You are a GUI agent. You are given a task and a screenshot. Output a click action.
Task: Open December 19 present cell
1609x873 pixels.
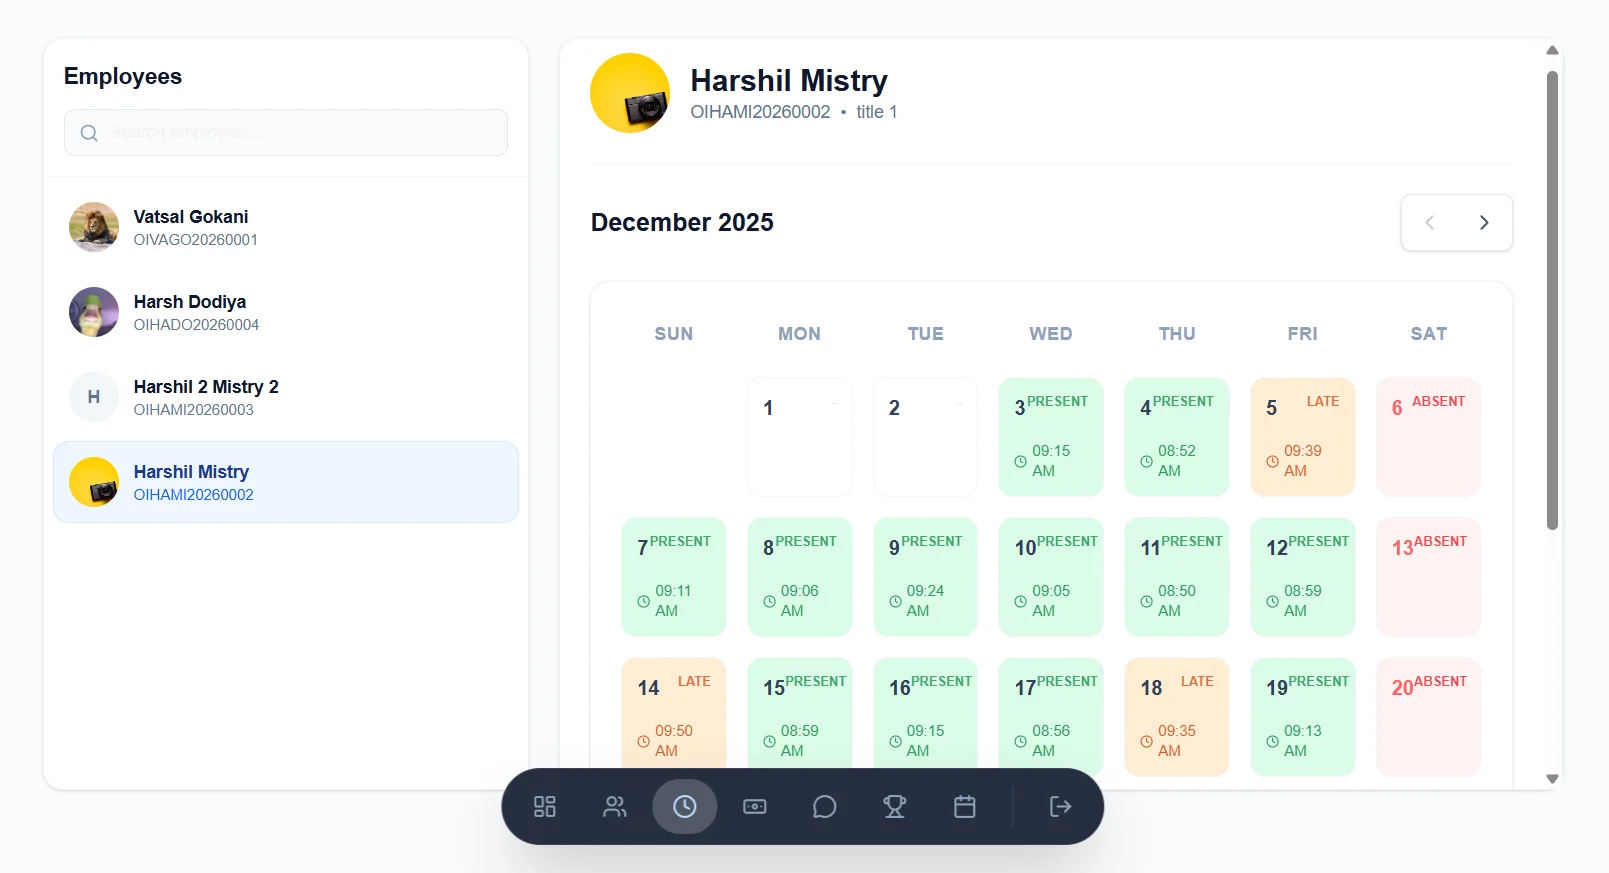click(x=1303, y=715)
